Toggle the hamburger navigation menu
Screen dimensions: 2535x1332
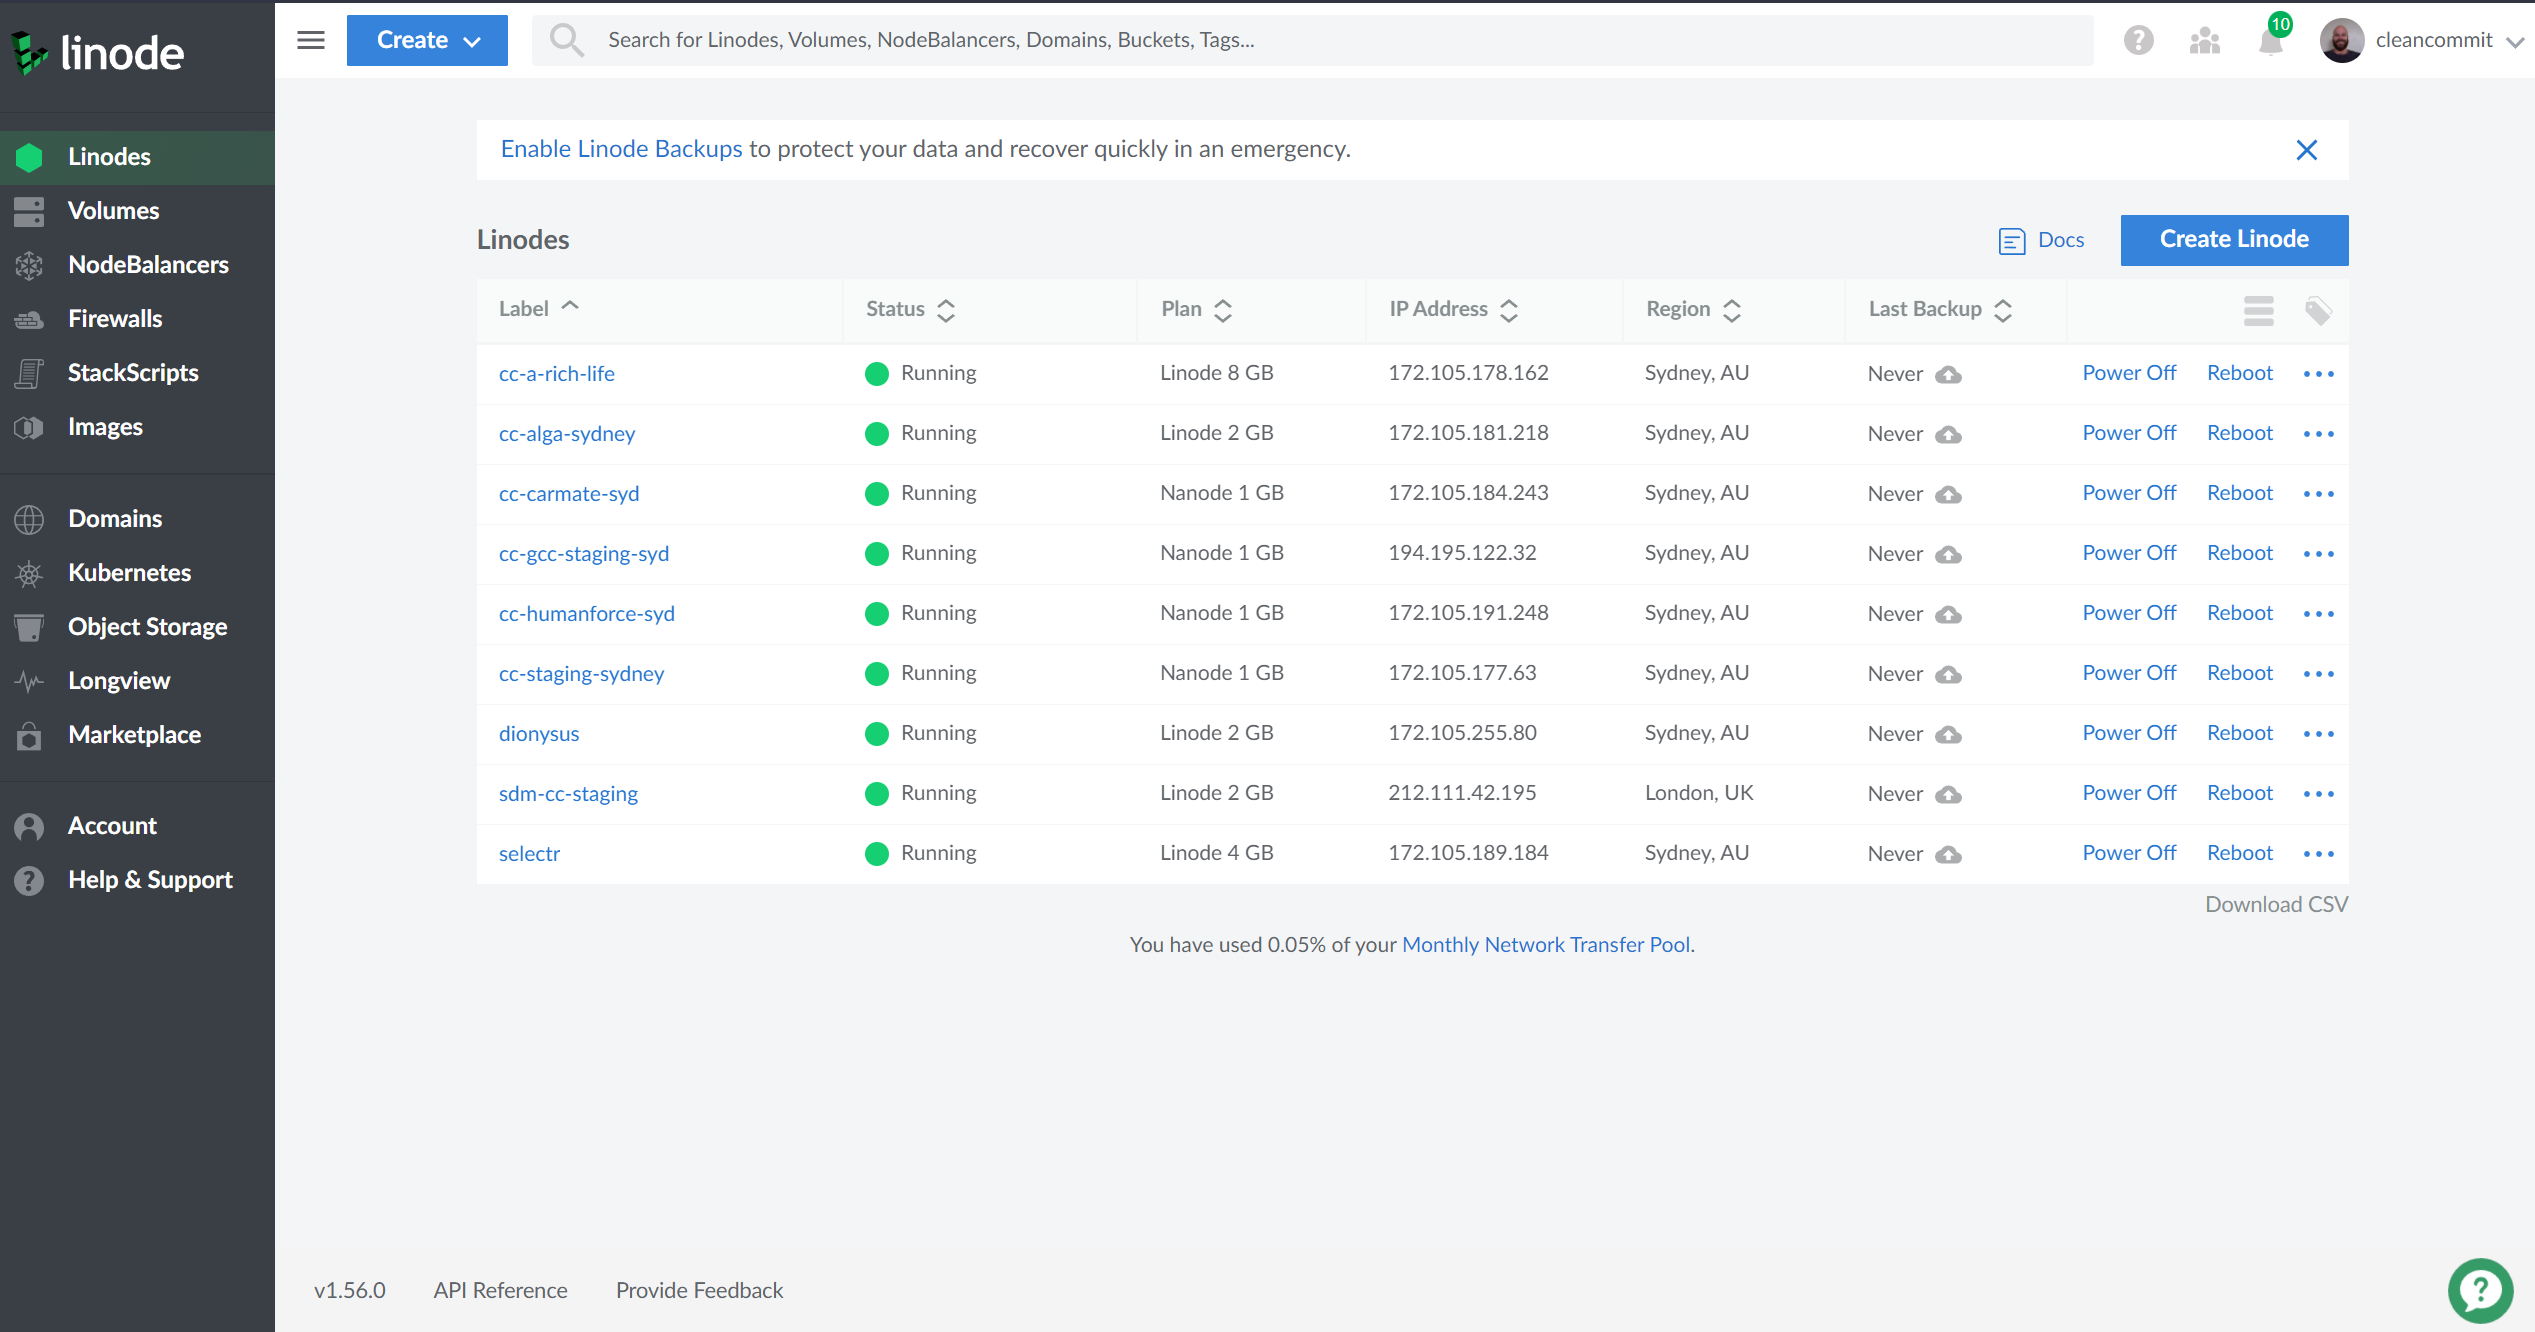[x=311, y=40]
